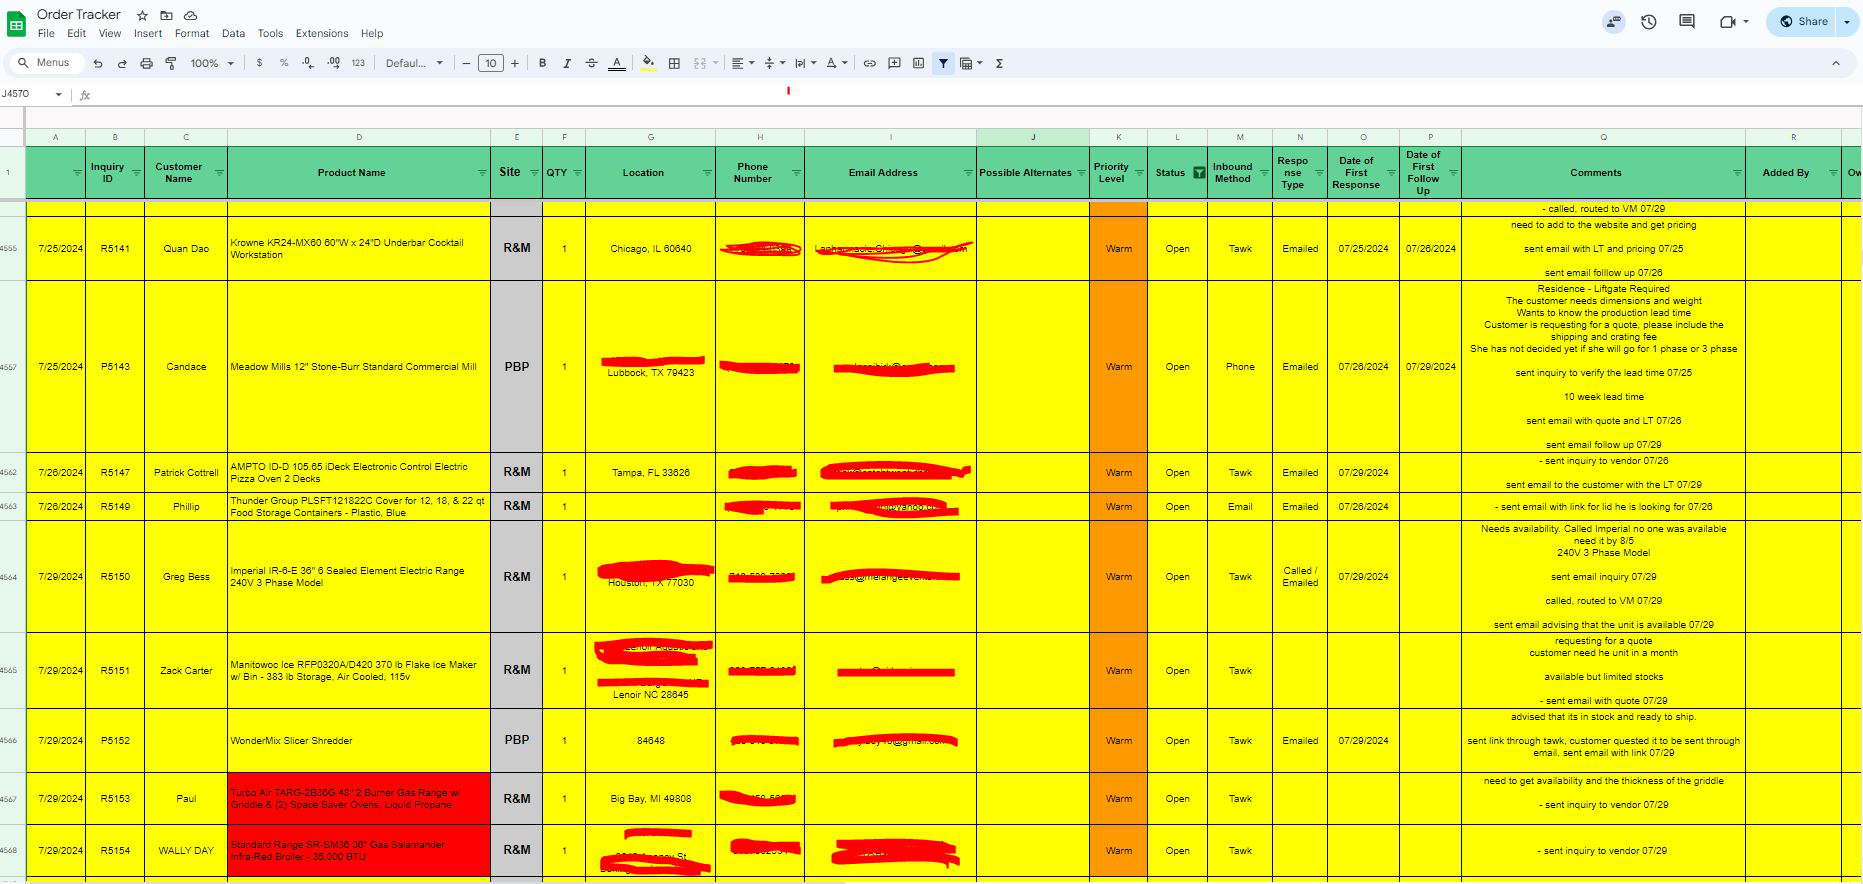Open the font family dropdown
1863x884 pixels.
coord(414,63)
